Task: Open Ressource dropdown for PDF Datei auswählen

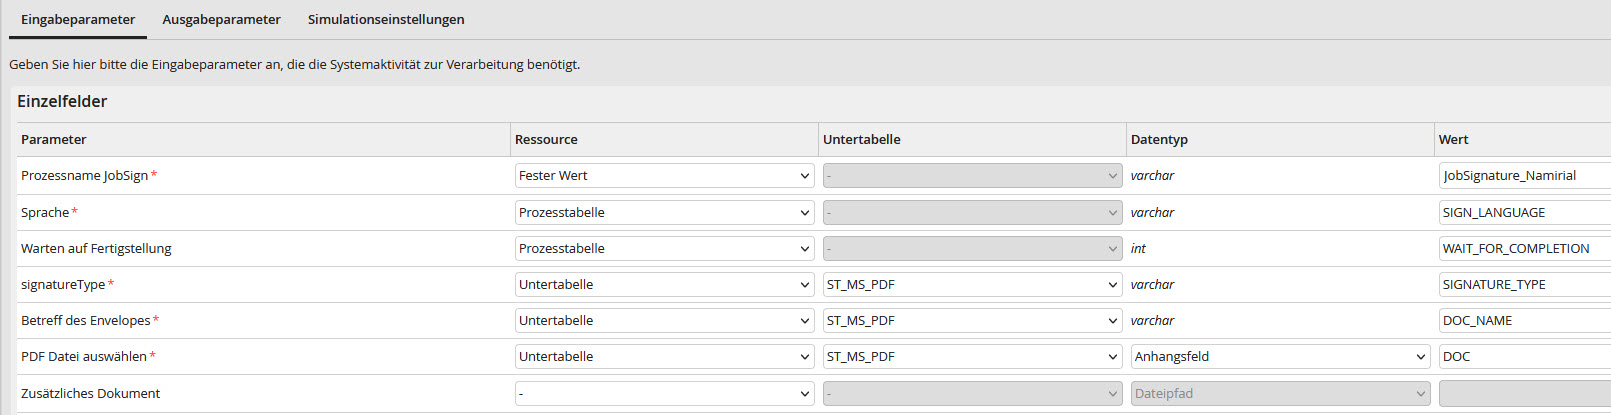Action: [x=664, y=357]
